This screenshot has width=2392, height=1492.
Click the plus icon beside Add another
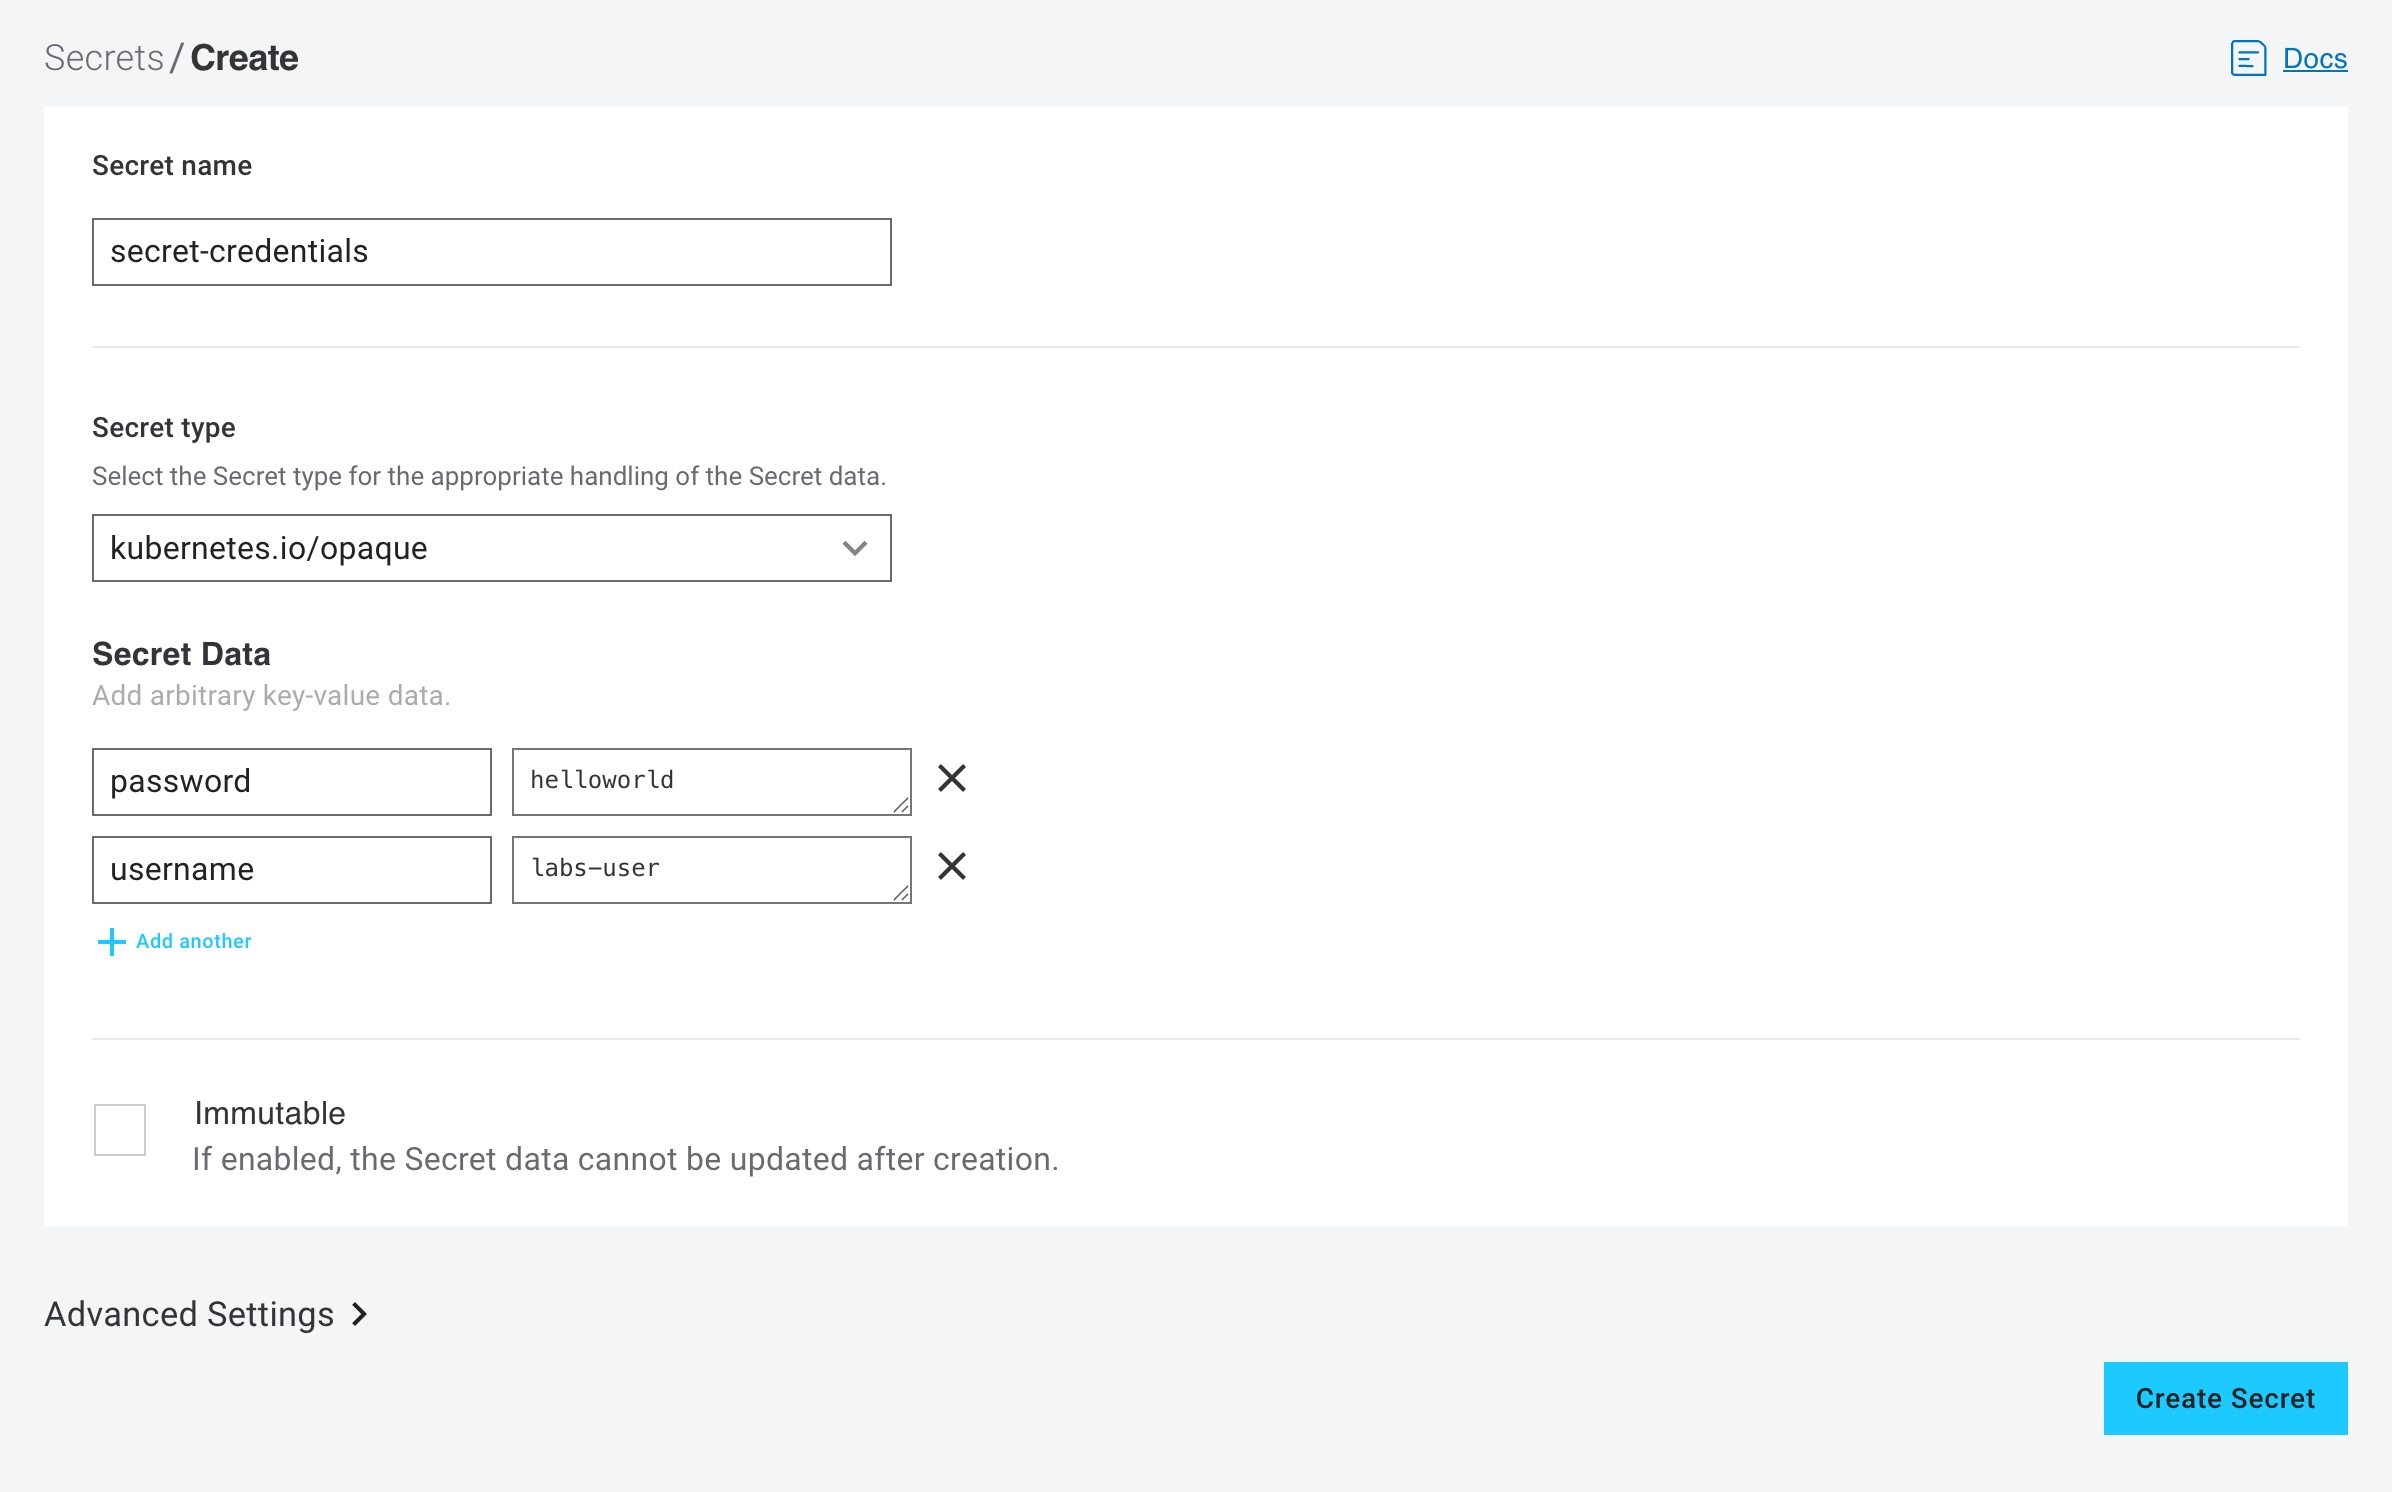coord(111,942)
